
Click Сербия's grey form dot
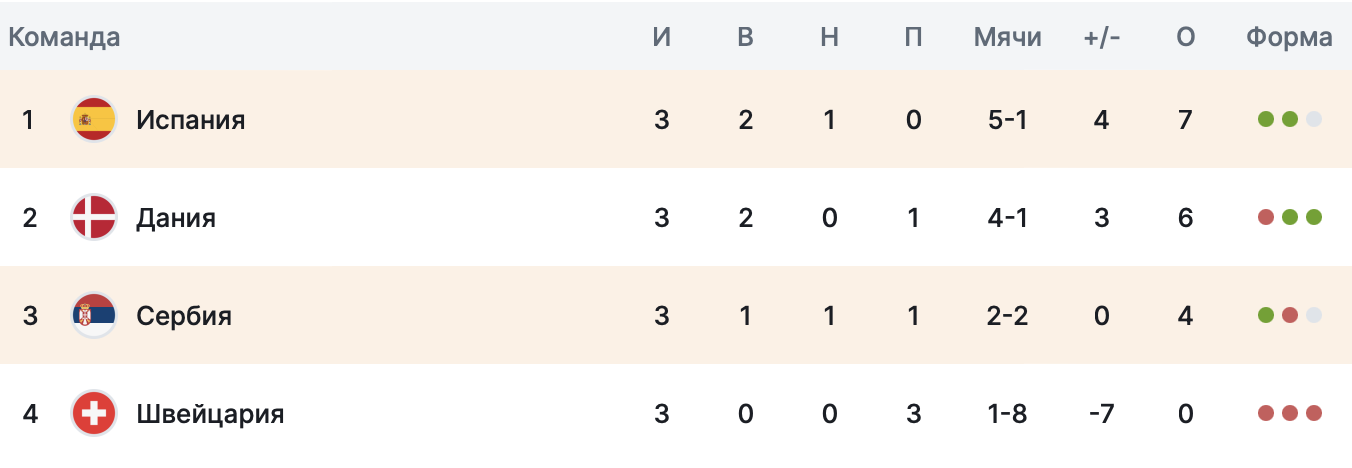point(1314,316)
